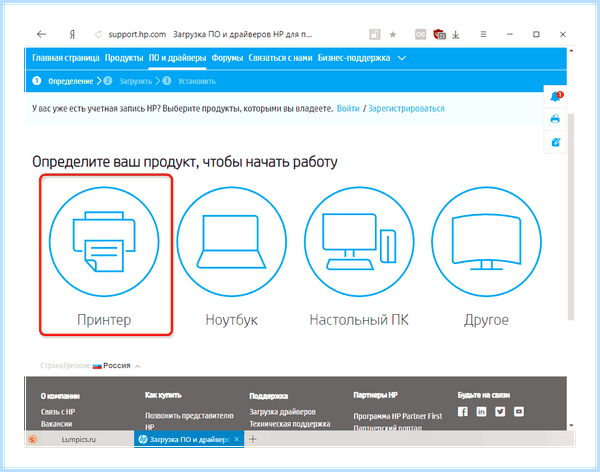Screen dimensions: 600x472
Task: Click the Как купить footer heading
Action: (163, 395)
